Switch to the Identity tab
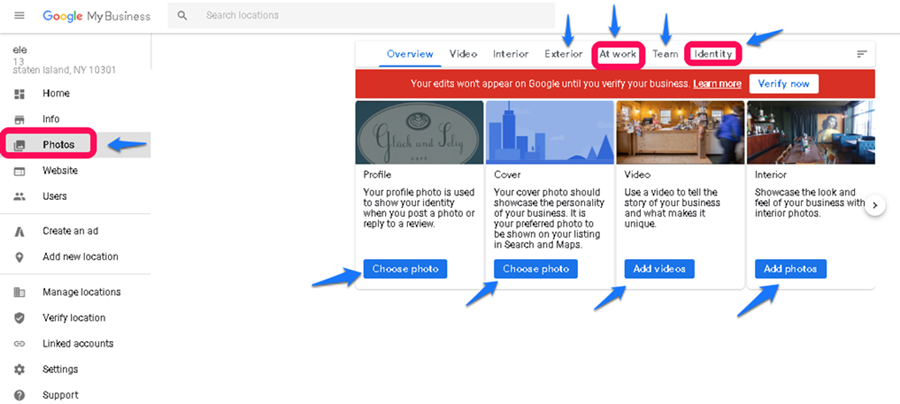The image size is (900, 404). [713, 54]
